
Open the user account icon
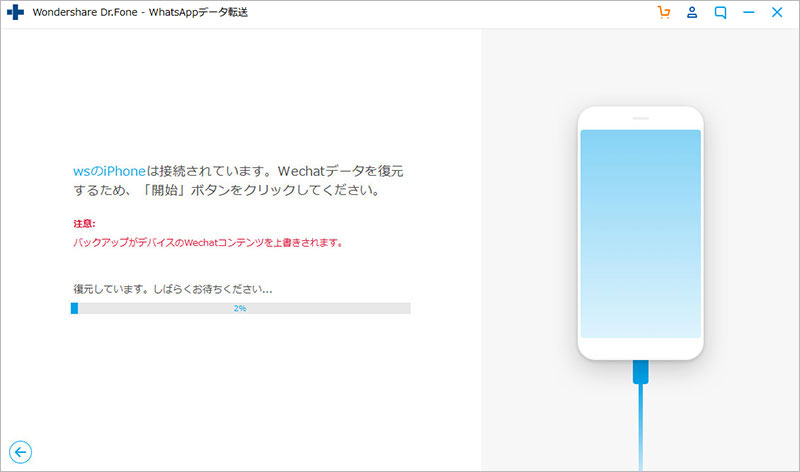click(x=692, y=12)
